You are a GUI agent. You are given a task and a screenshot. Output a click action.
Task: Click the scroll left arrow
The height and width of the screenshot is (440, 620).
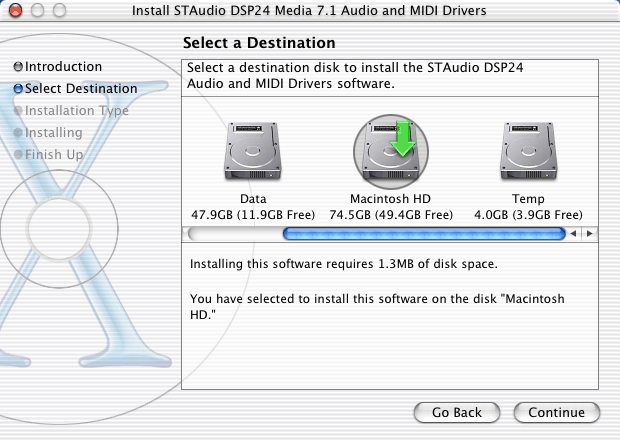(x=573, y=234)
